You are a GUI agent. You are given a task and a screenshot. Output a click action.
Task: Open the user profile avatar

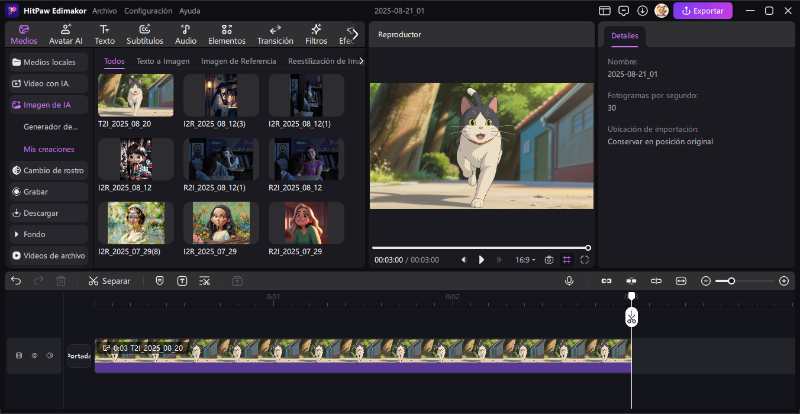(x=662, y=11)
